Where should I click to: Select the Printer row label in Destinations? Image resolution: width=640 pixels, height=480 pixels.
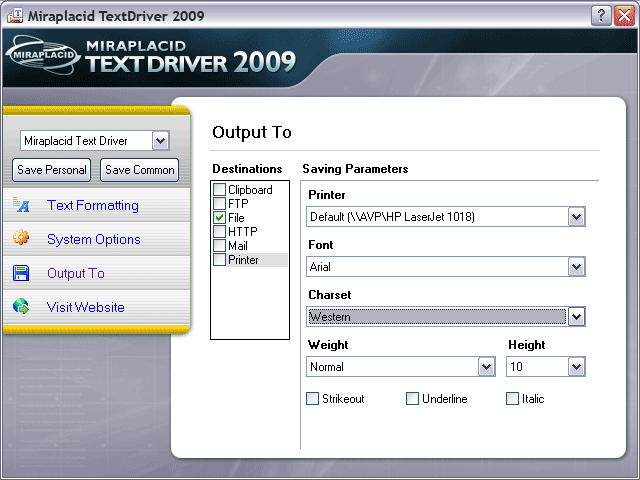point(243,260)
